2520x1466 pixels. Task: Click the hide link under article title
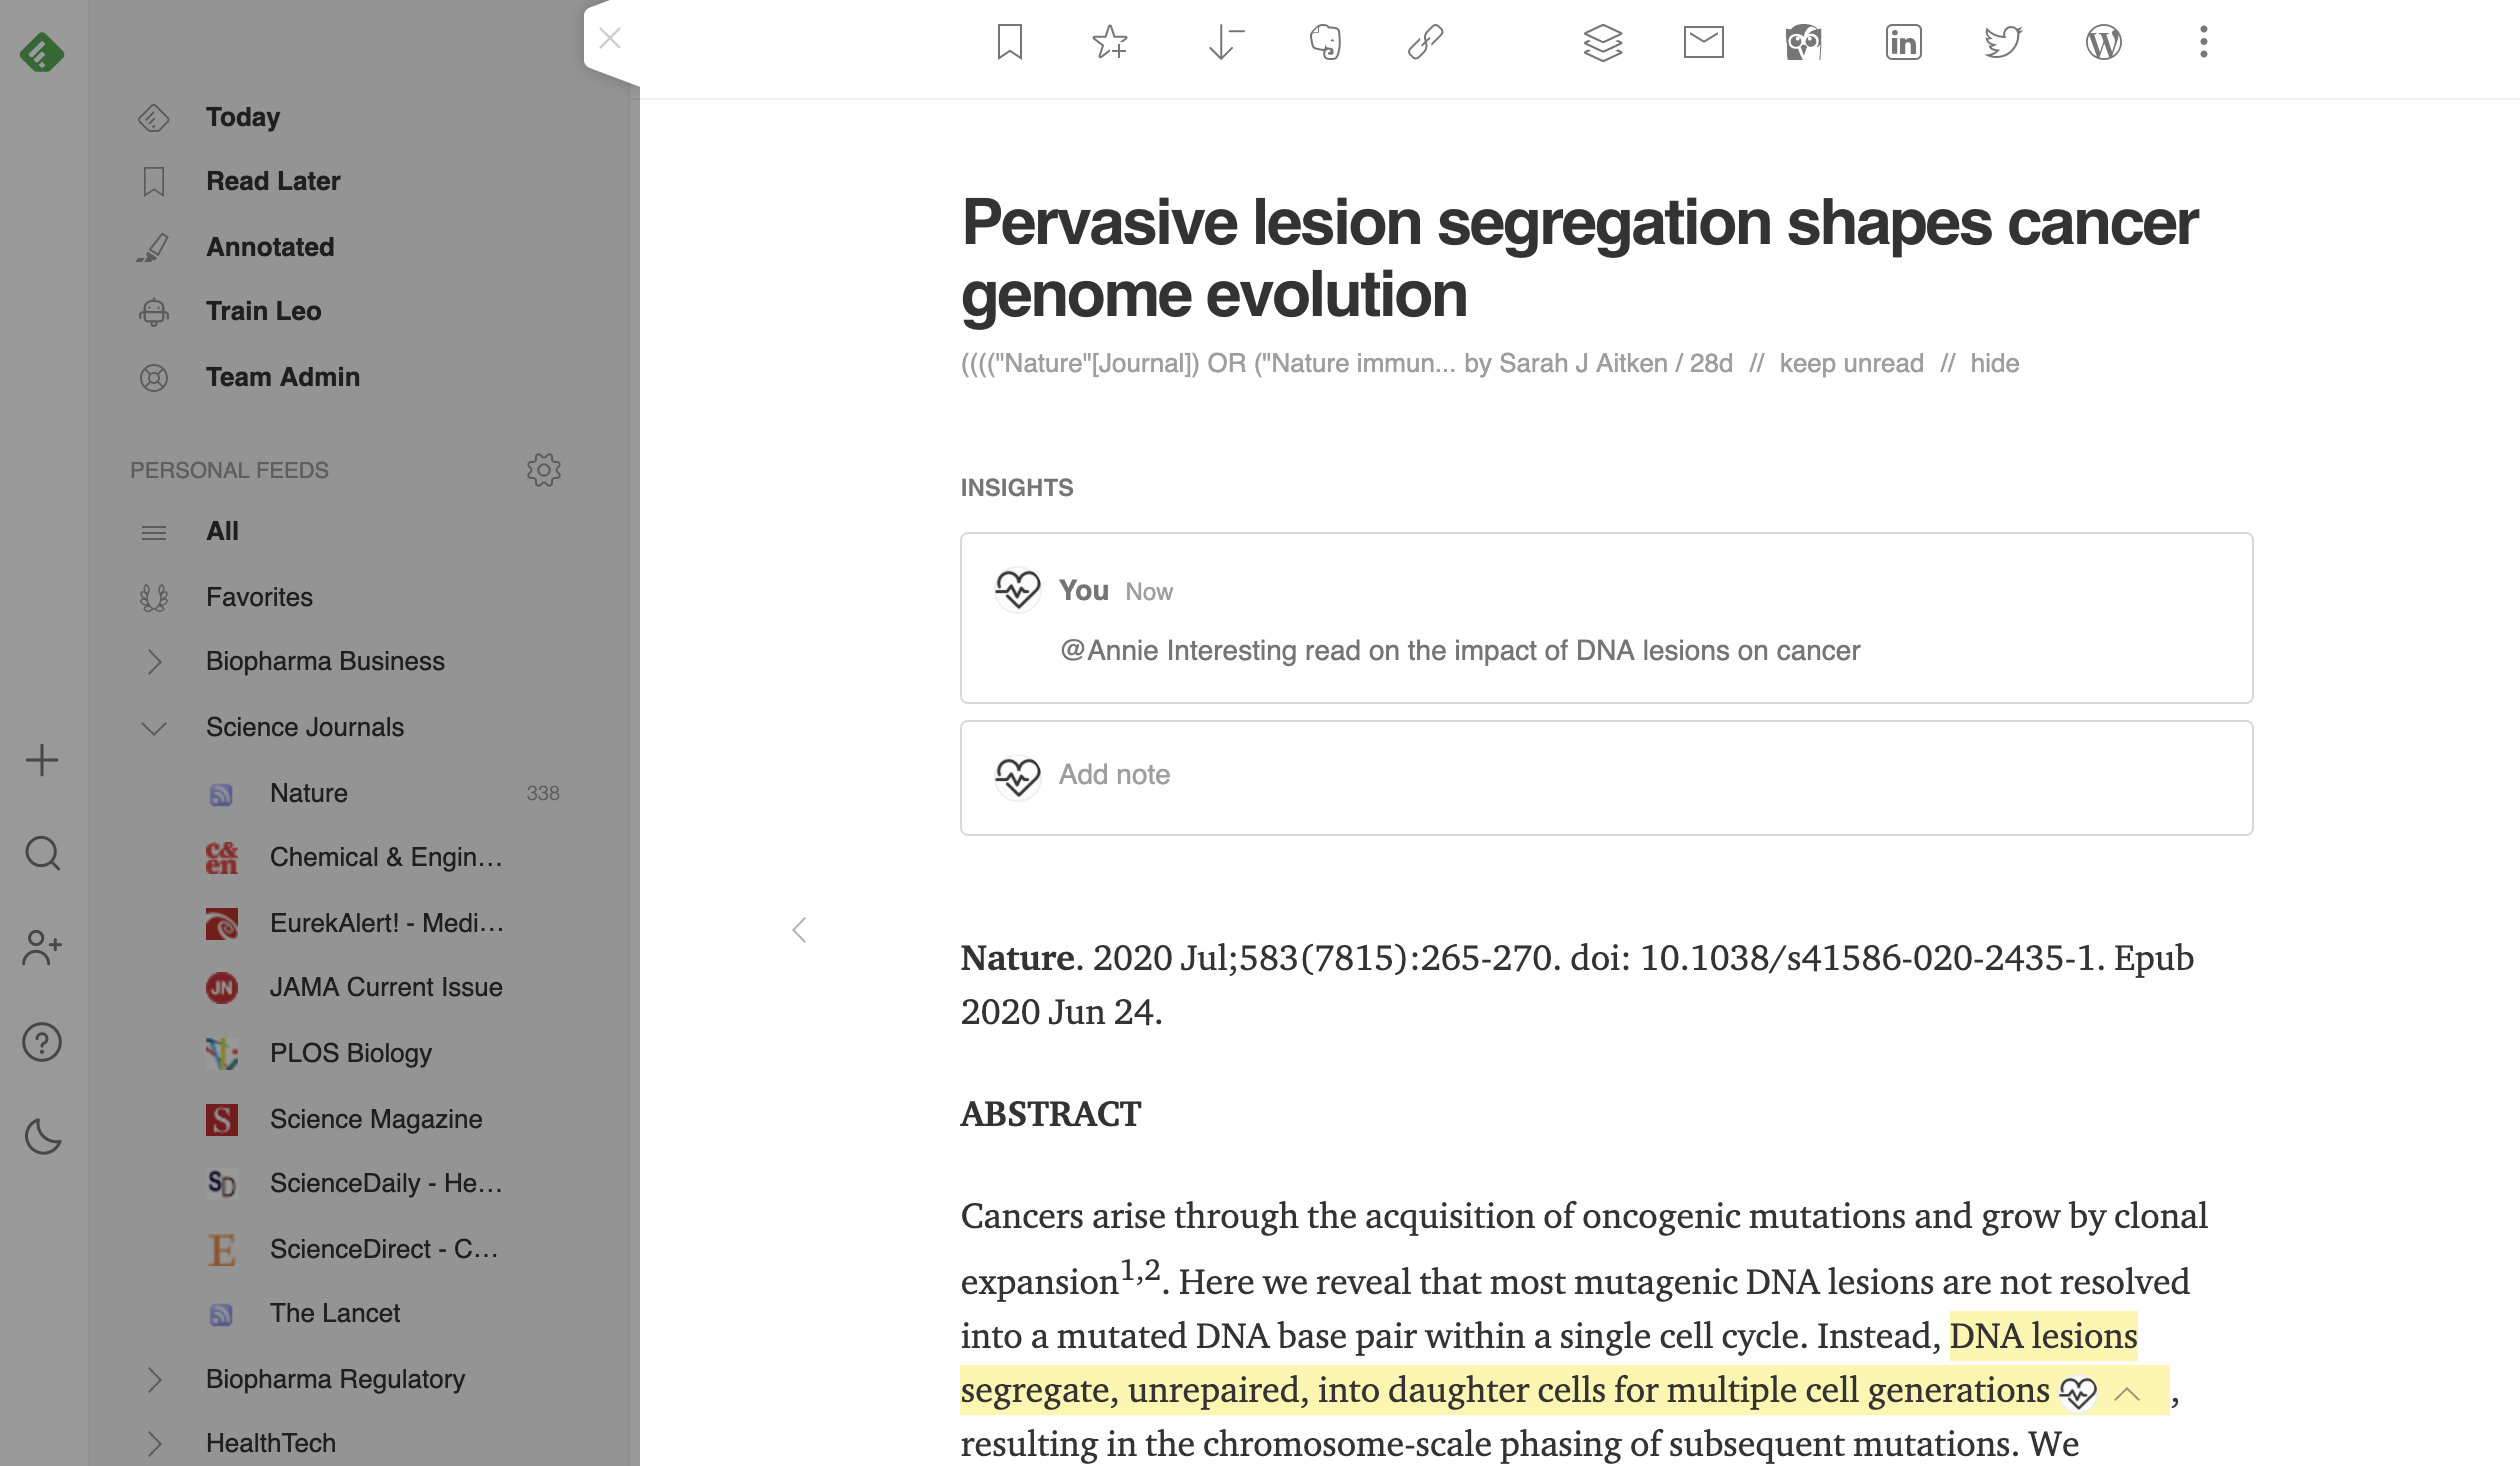(x=1994, y=363)
